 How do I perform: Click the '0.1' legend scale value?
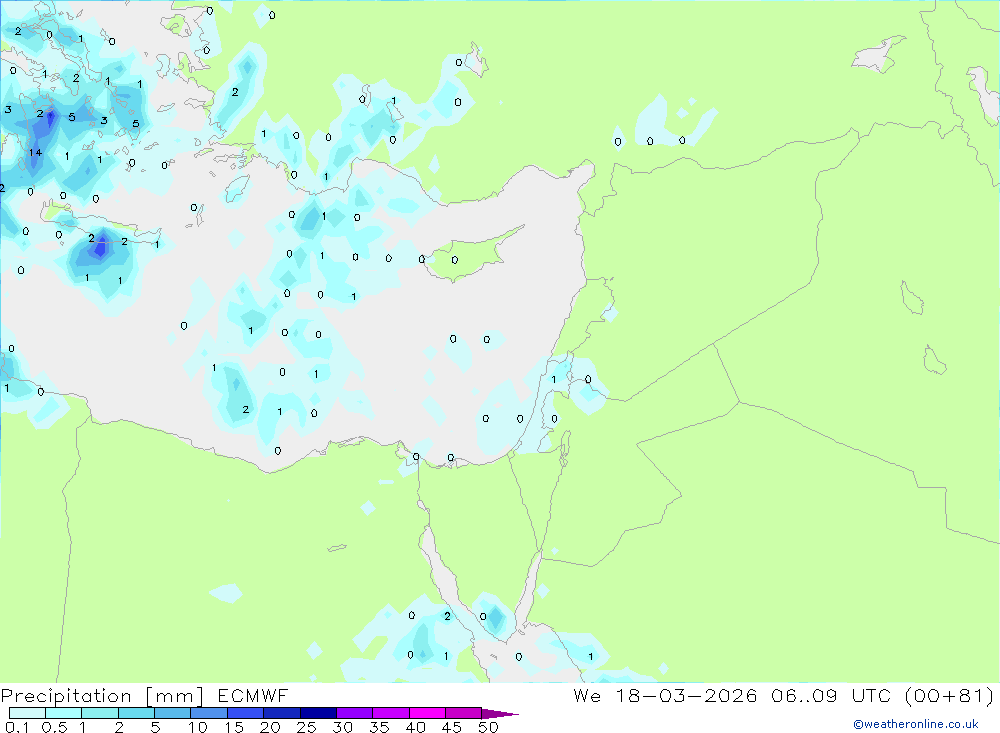pos(17,727)
